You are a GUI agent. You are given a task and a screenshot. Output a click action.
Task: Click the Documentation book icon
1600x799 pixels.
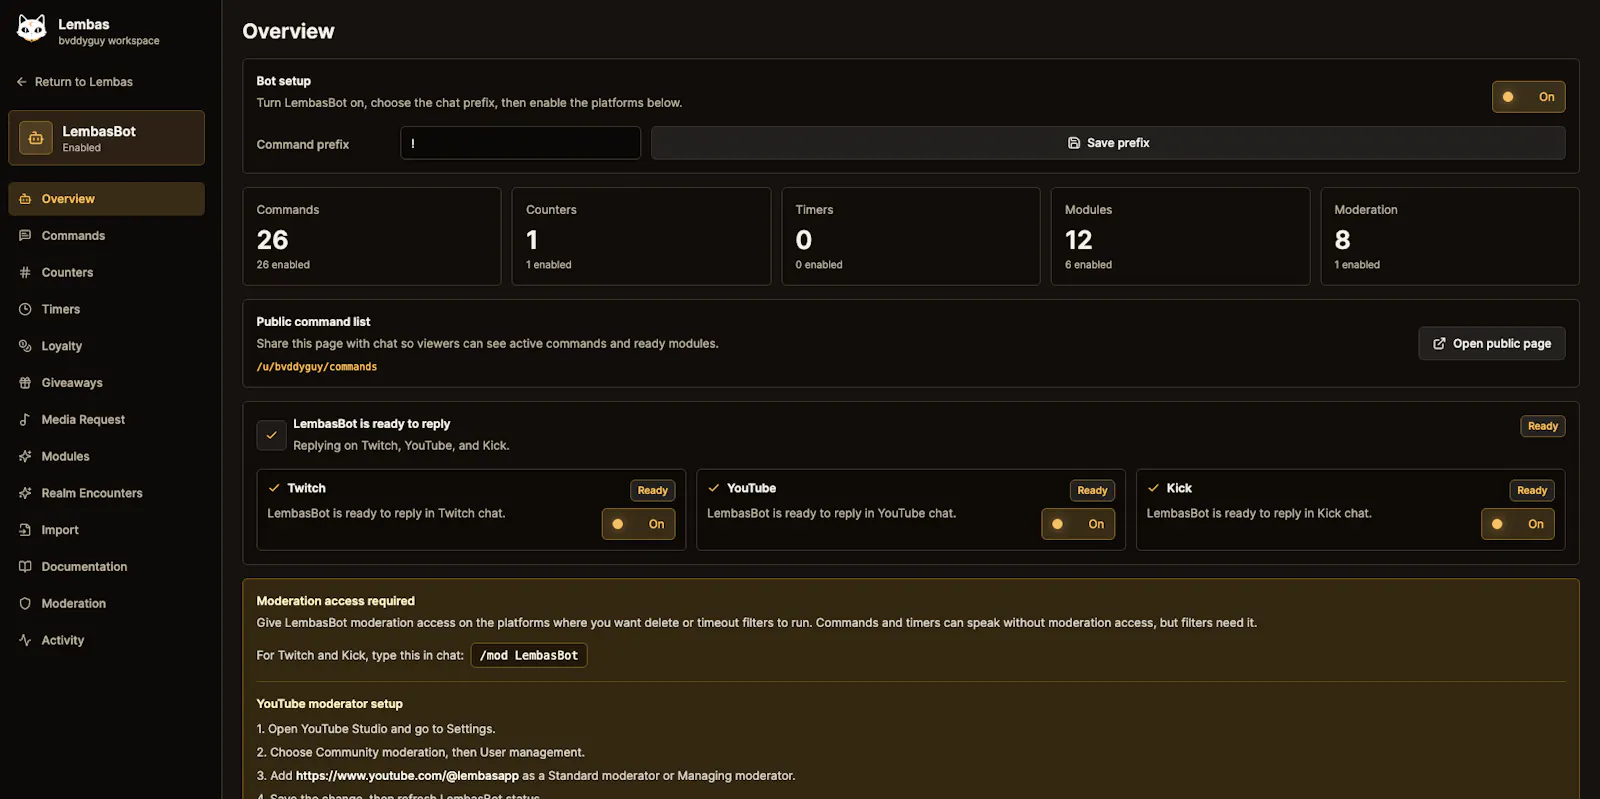(25, 567)
